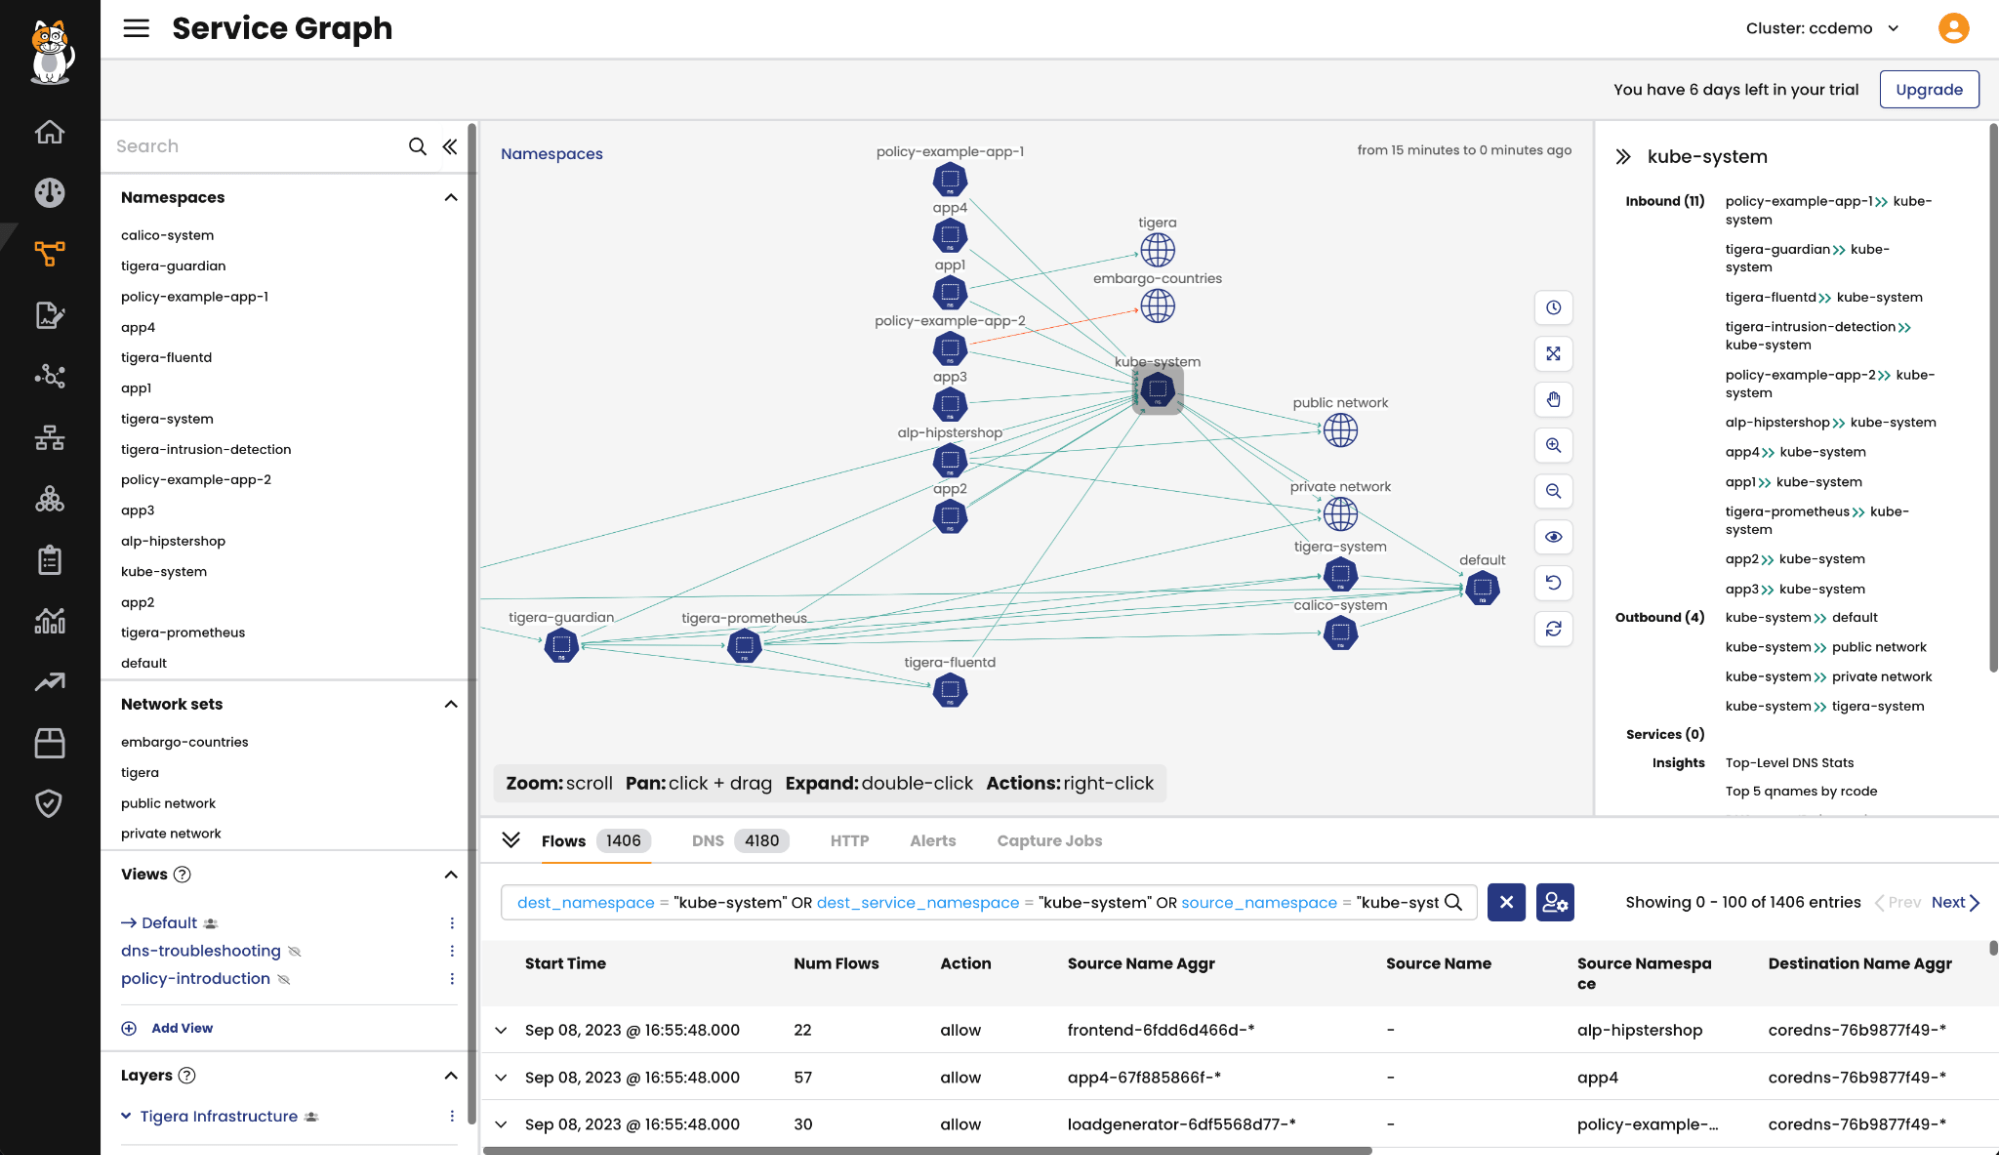The width and height of the screenshot is (1999, 1155).
Task: Expand the frontend-6fdd6d466d flow row
Action: (501, 1030)
